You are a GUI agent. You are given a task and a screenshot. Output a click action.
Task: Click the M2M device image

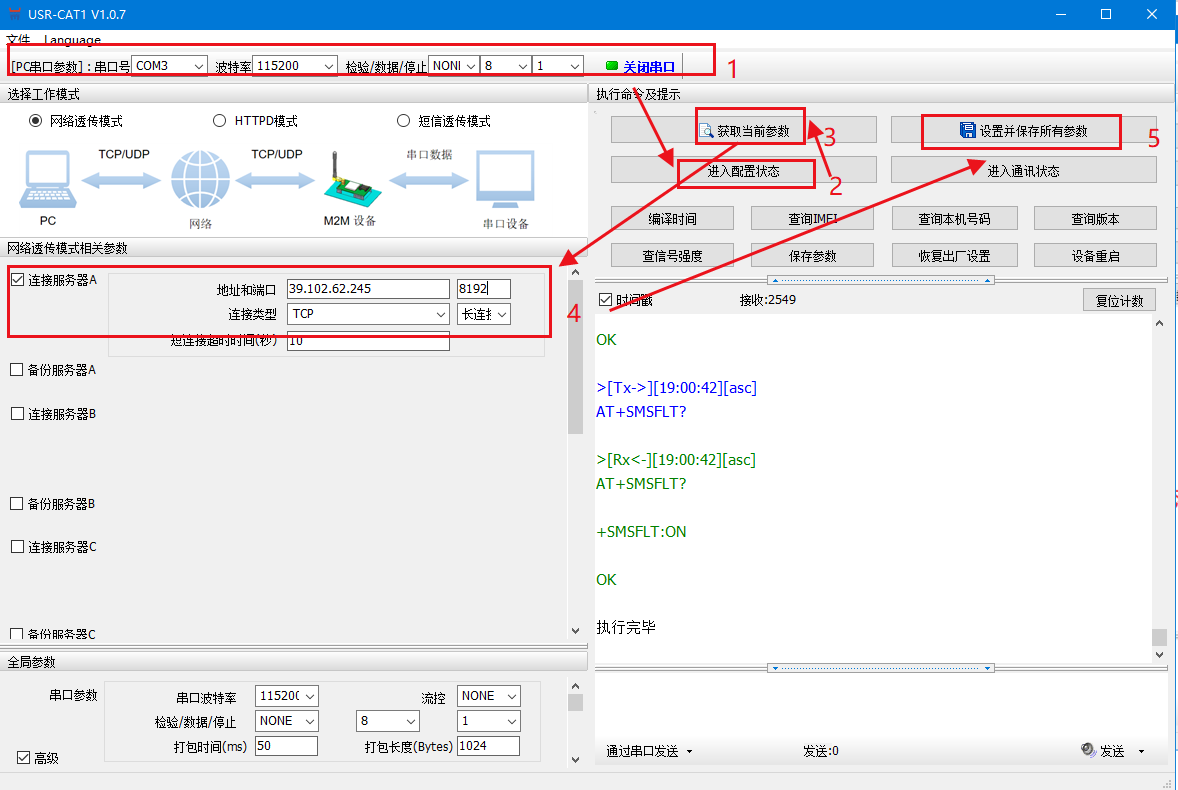349,181
